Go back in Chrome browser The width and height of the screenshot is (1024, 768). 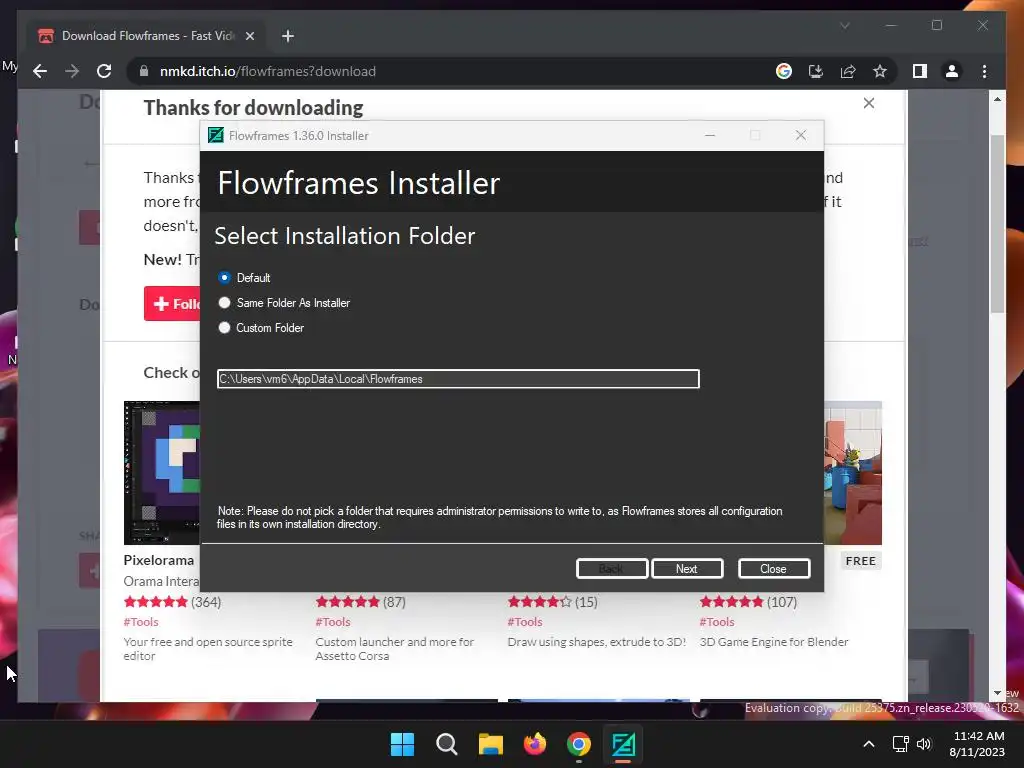click(40, 71)
